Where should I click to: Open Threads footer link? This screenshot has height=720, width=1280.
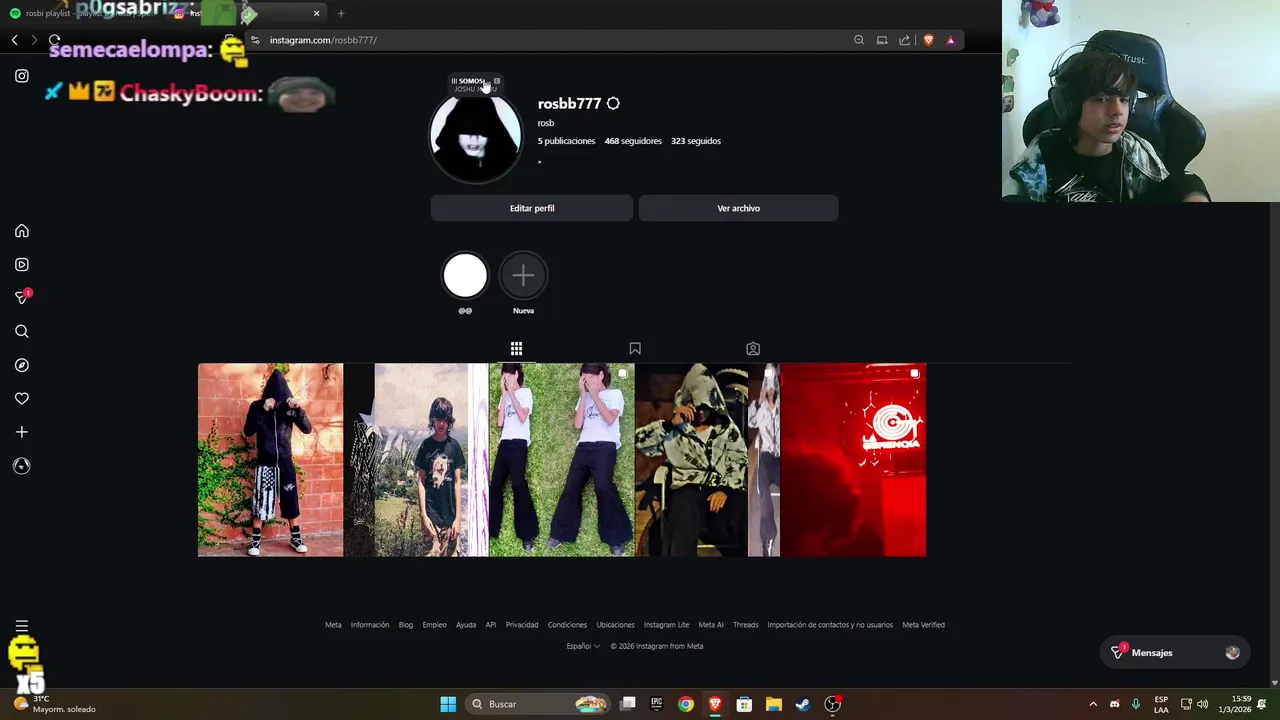746,625
